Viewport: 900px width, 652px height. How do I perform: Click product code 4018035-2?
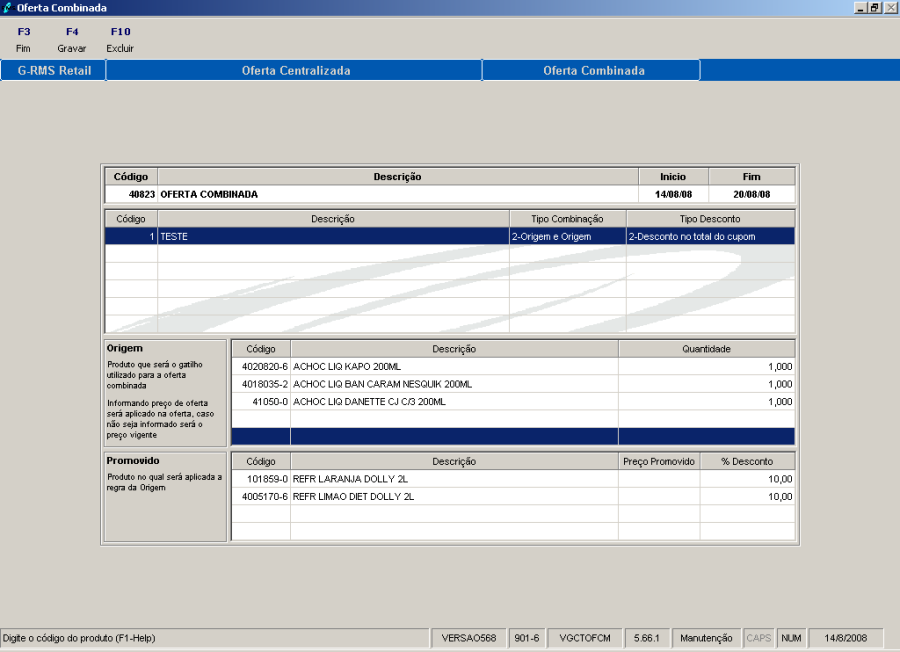pyautogui.click(x=261, y=384)
